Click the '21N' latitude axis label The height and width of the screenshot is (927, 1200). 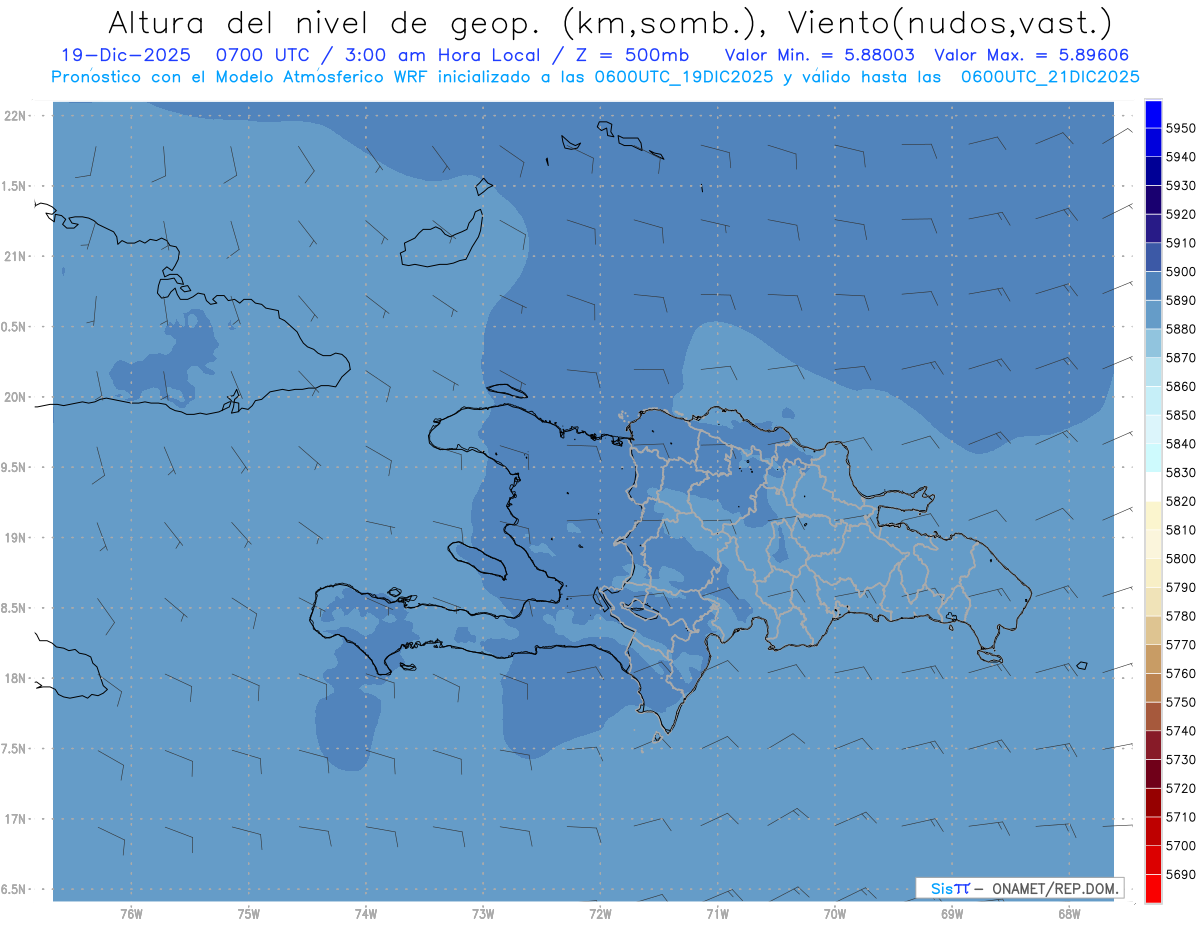tap(16, 256)
